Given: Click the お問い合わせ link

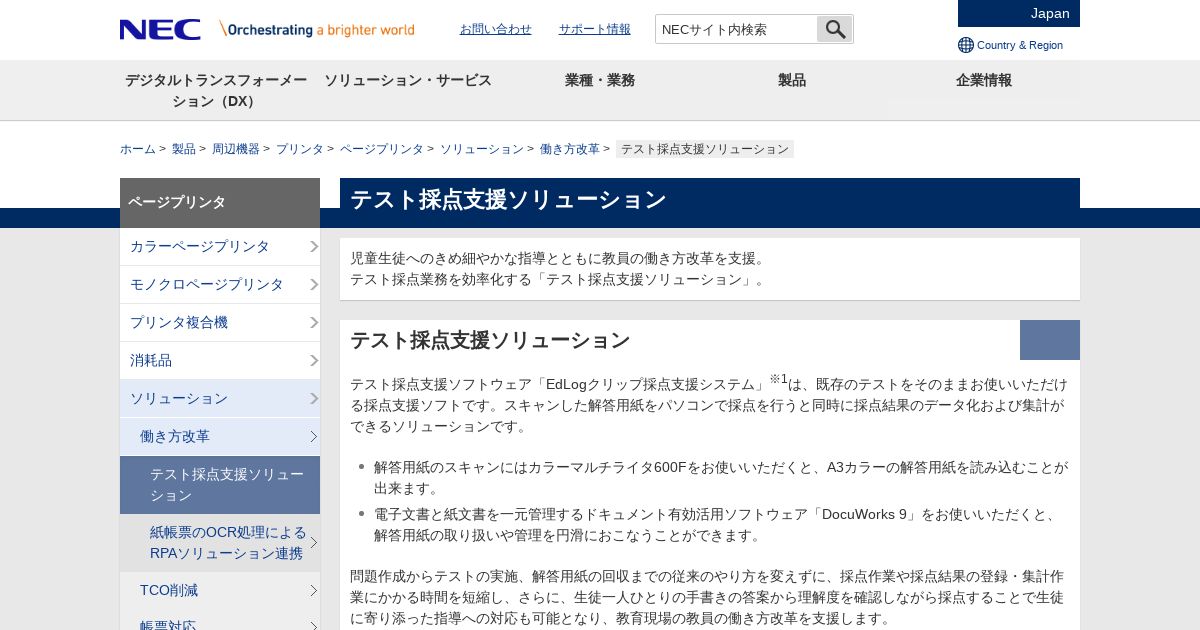Looking at the screenshot, I should point(496,29).
